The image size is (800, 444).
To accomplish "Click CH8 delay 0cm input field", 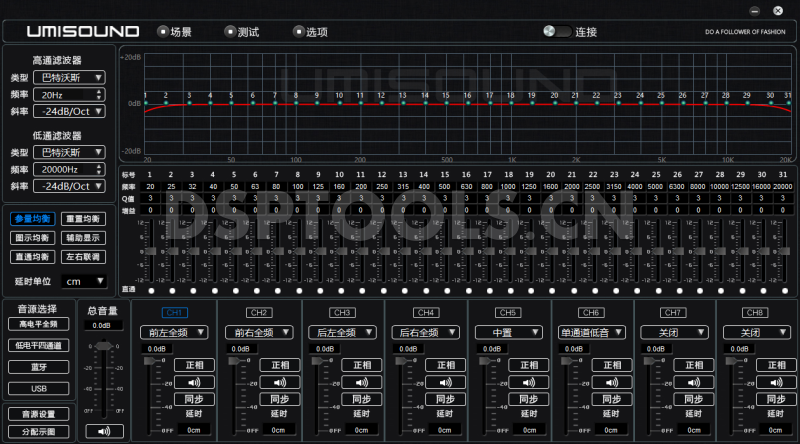I will tap(776, 430).
